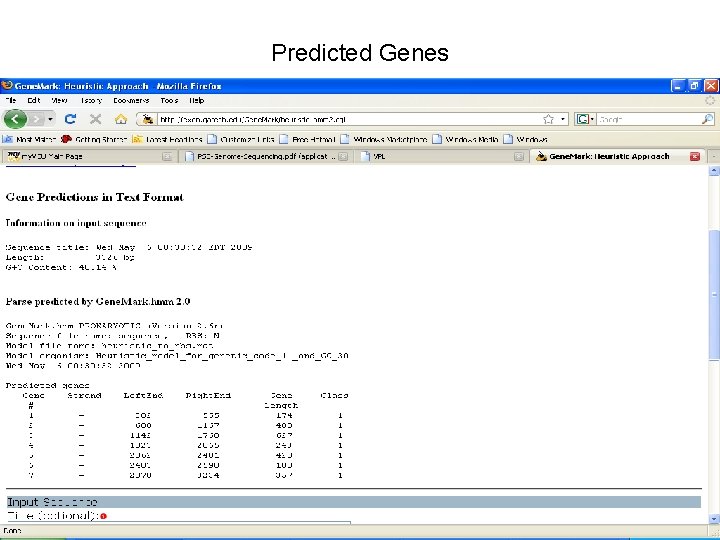The image size is (720, 540).
Task: Click the Getting Started bookmark
Action: pyautogui.click(x=94, y=139)
